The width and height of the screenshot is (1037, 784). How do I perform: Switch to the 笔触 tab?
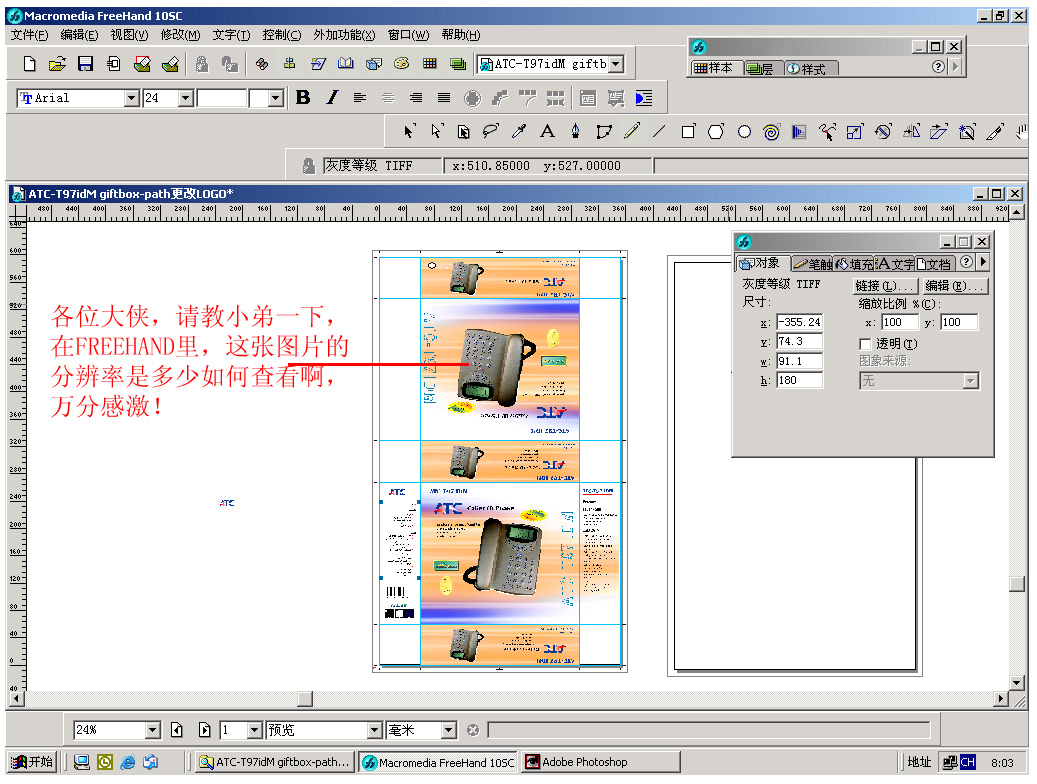pyautogui.click(x=813, y=264)
